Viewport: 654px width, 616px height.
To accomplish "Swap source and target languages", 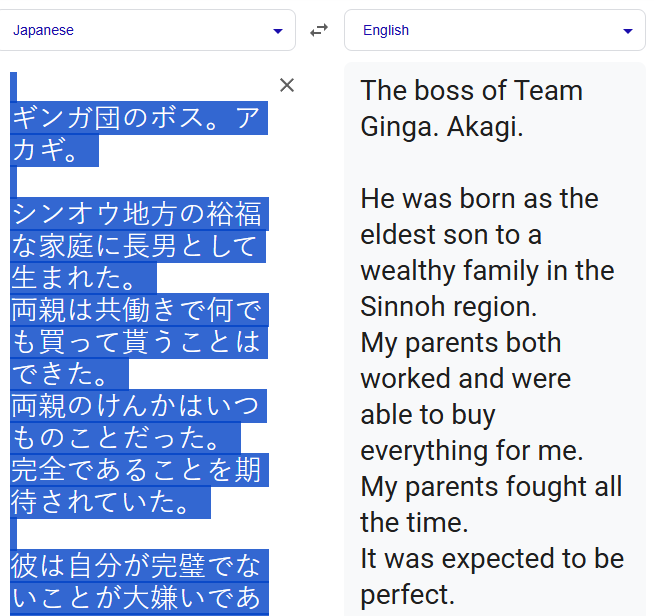I will pos(319,30).
